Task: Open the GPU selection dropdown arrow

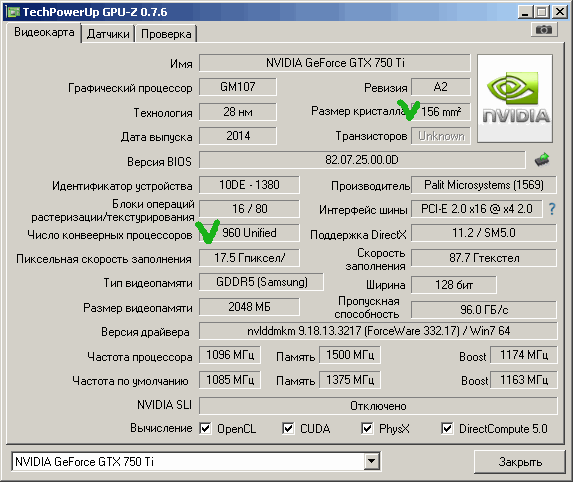Action: pos(371,461)
